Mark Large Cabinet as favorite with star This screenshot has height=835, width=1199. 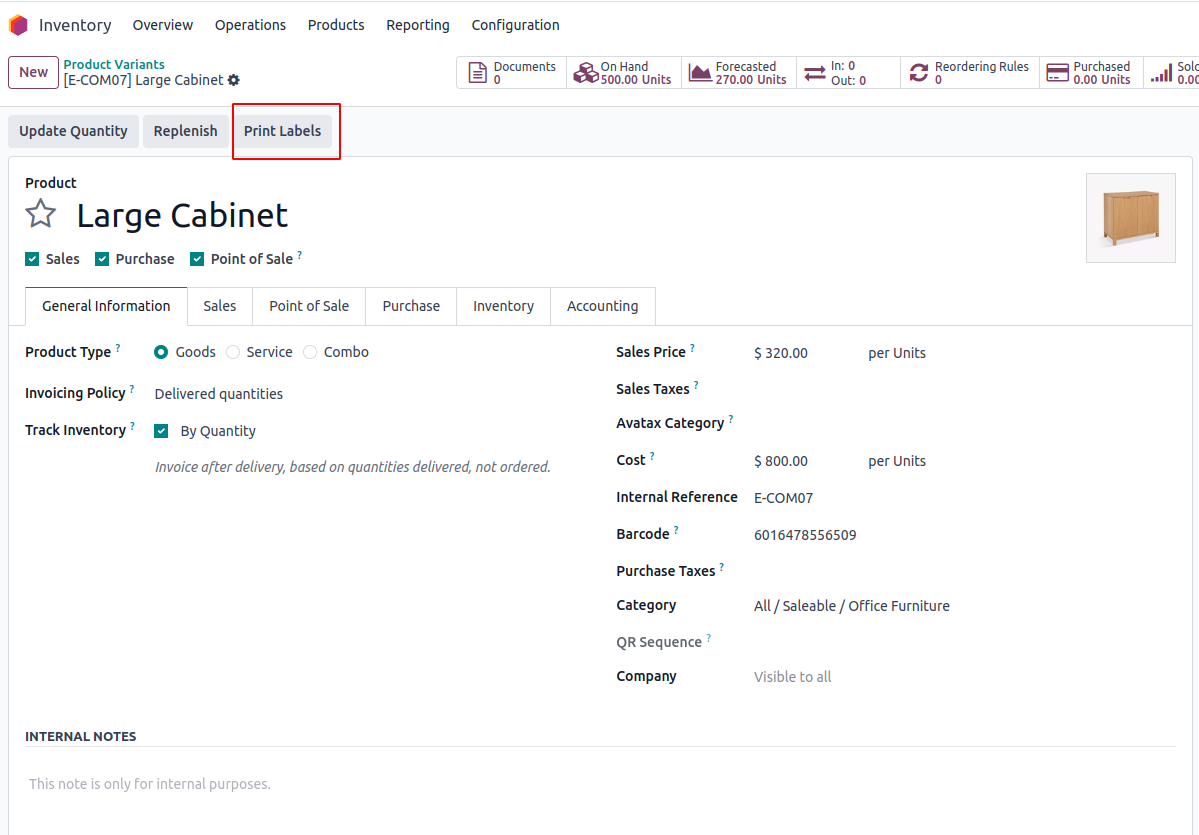(41, 214)
